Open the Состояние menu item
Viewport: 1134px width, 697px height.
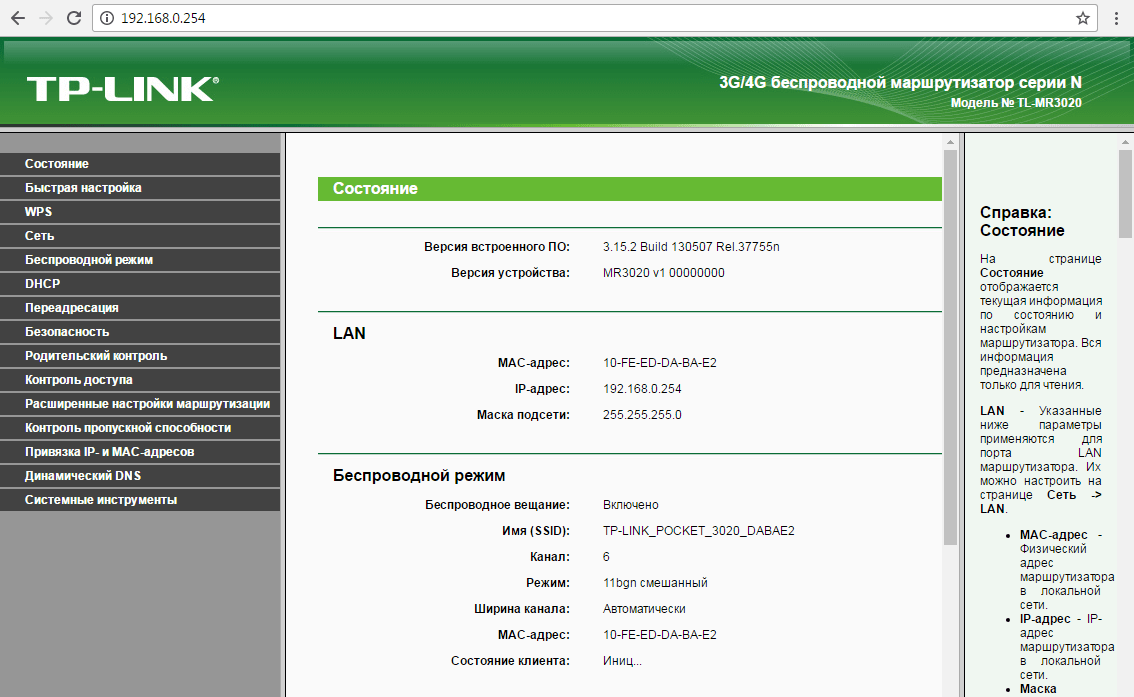point(57,164)
